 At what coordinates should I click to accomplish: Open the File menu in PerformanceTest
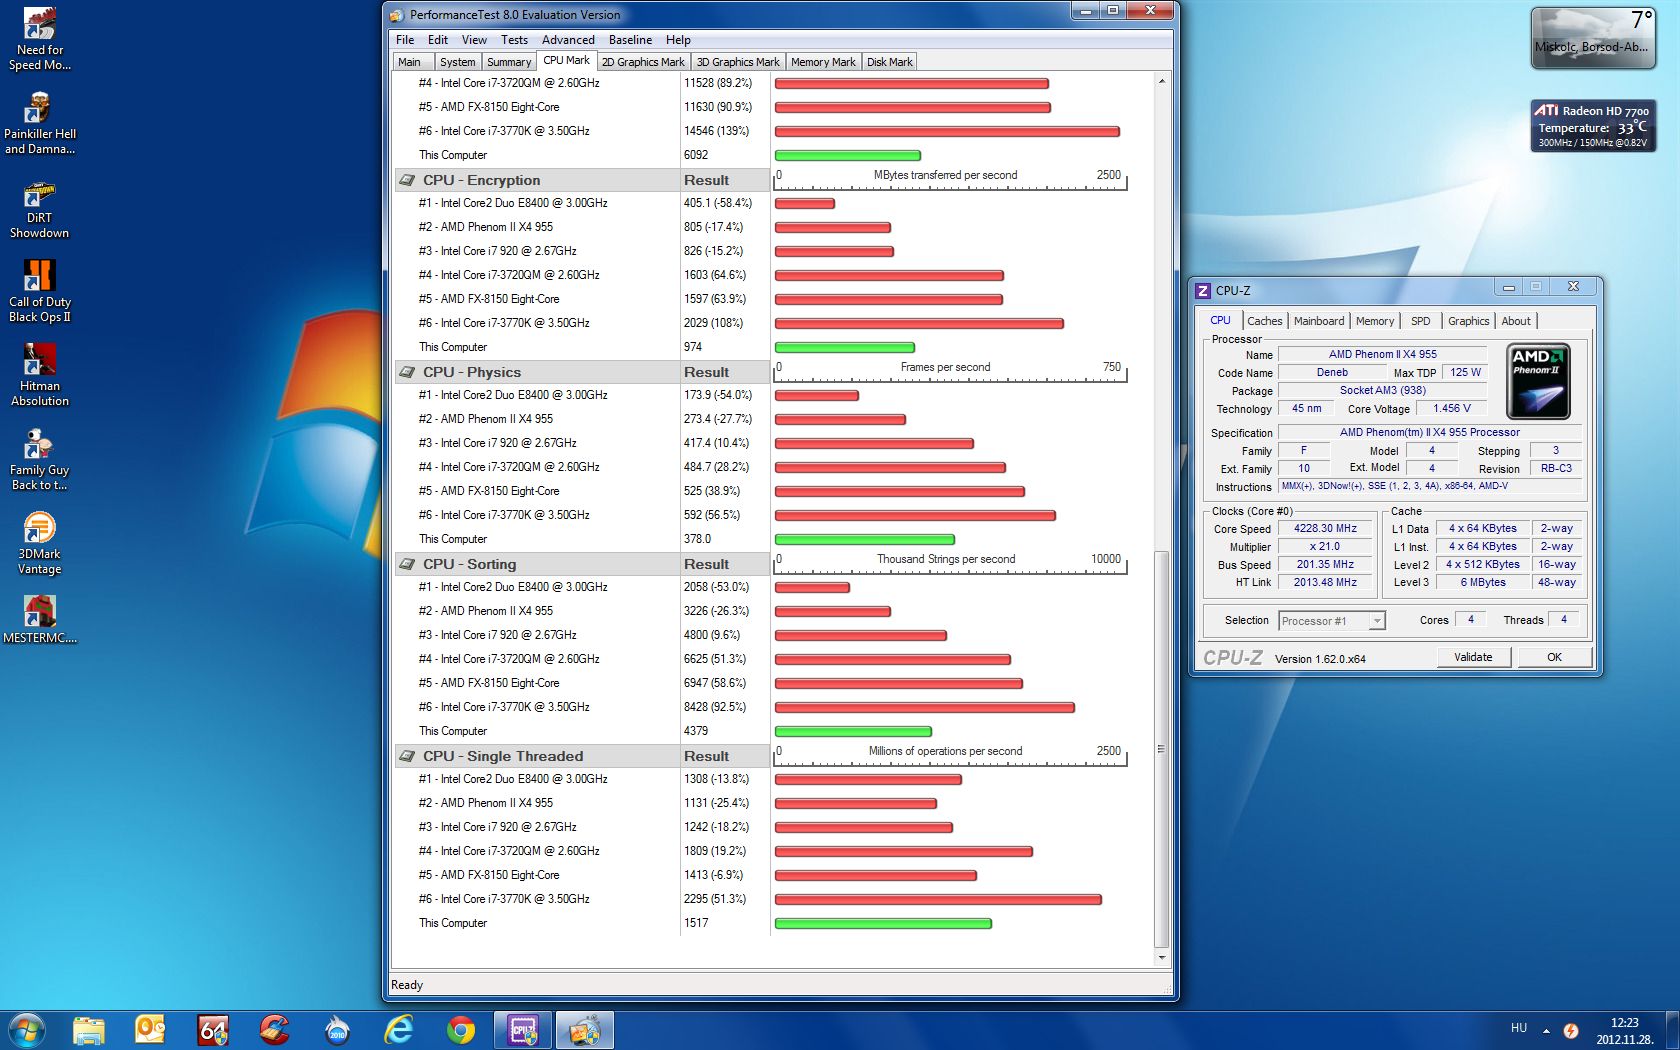(x=405, y=40)
